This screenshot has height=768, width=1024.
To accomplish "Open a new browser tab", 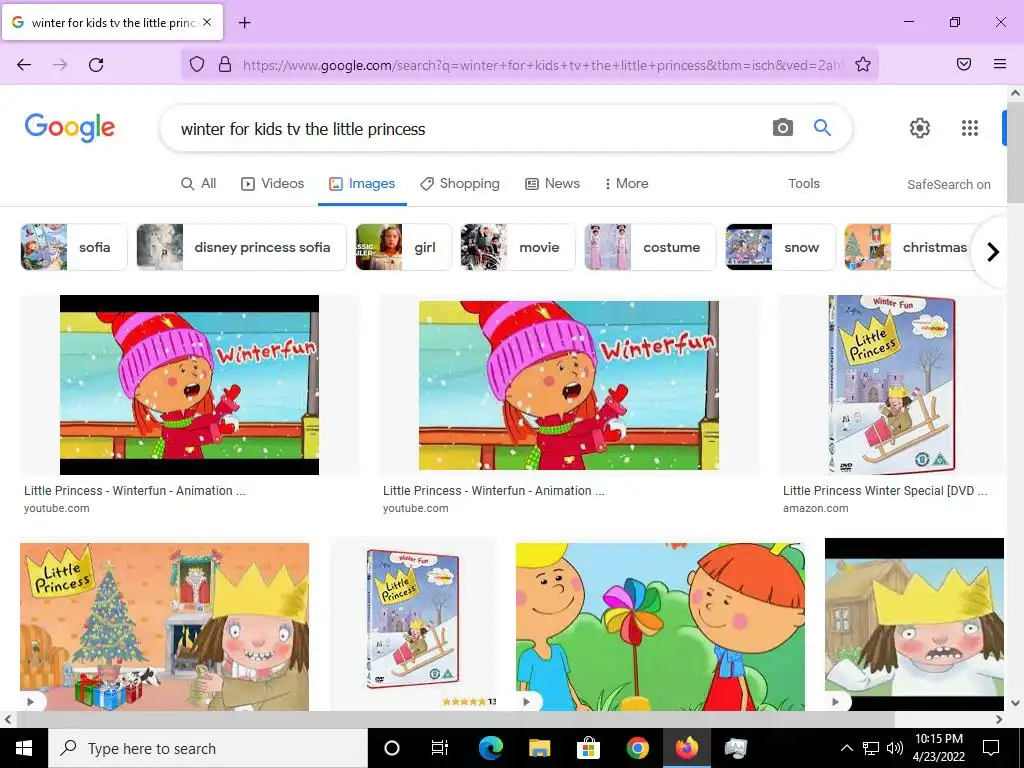I will coord(244,22).
